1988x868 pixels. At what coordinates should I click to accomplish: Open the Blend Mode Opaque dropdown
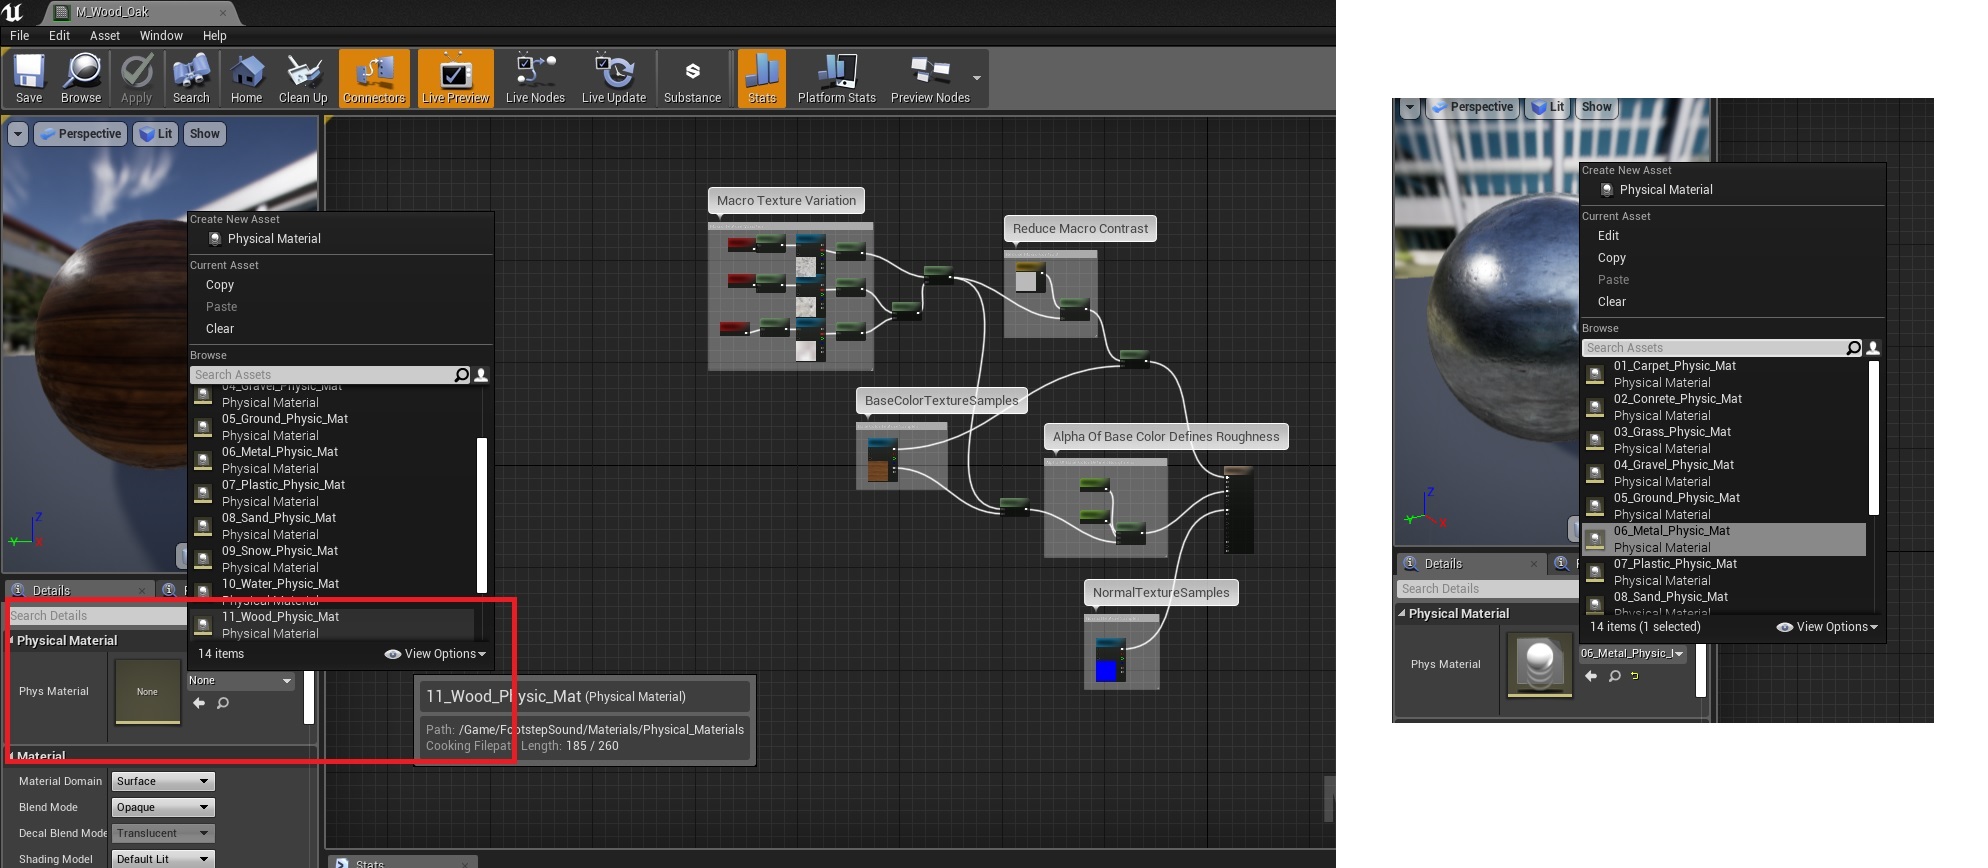coord(163,807)
